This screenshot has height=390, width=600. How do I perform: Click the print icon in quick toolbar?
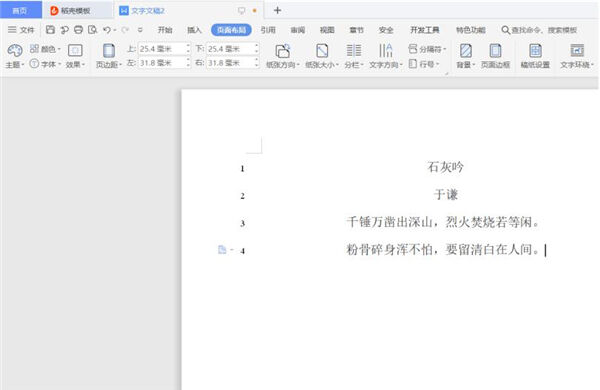[78, 30]
